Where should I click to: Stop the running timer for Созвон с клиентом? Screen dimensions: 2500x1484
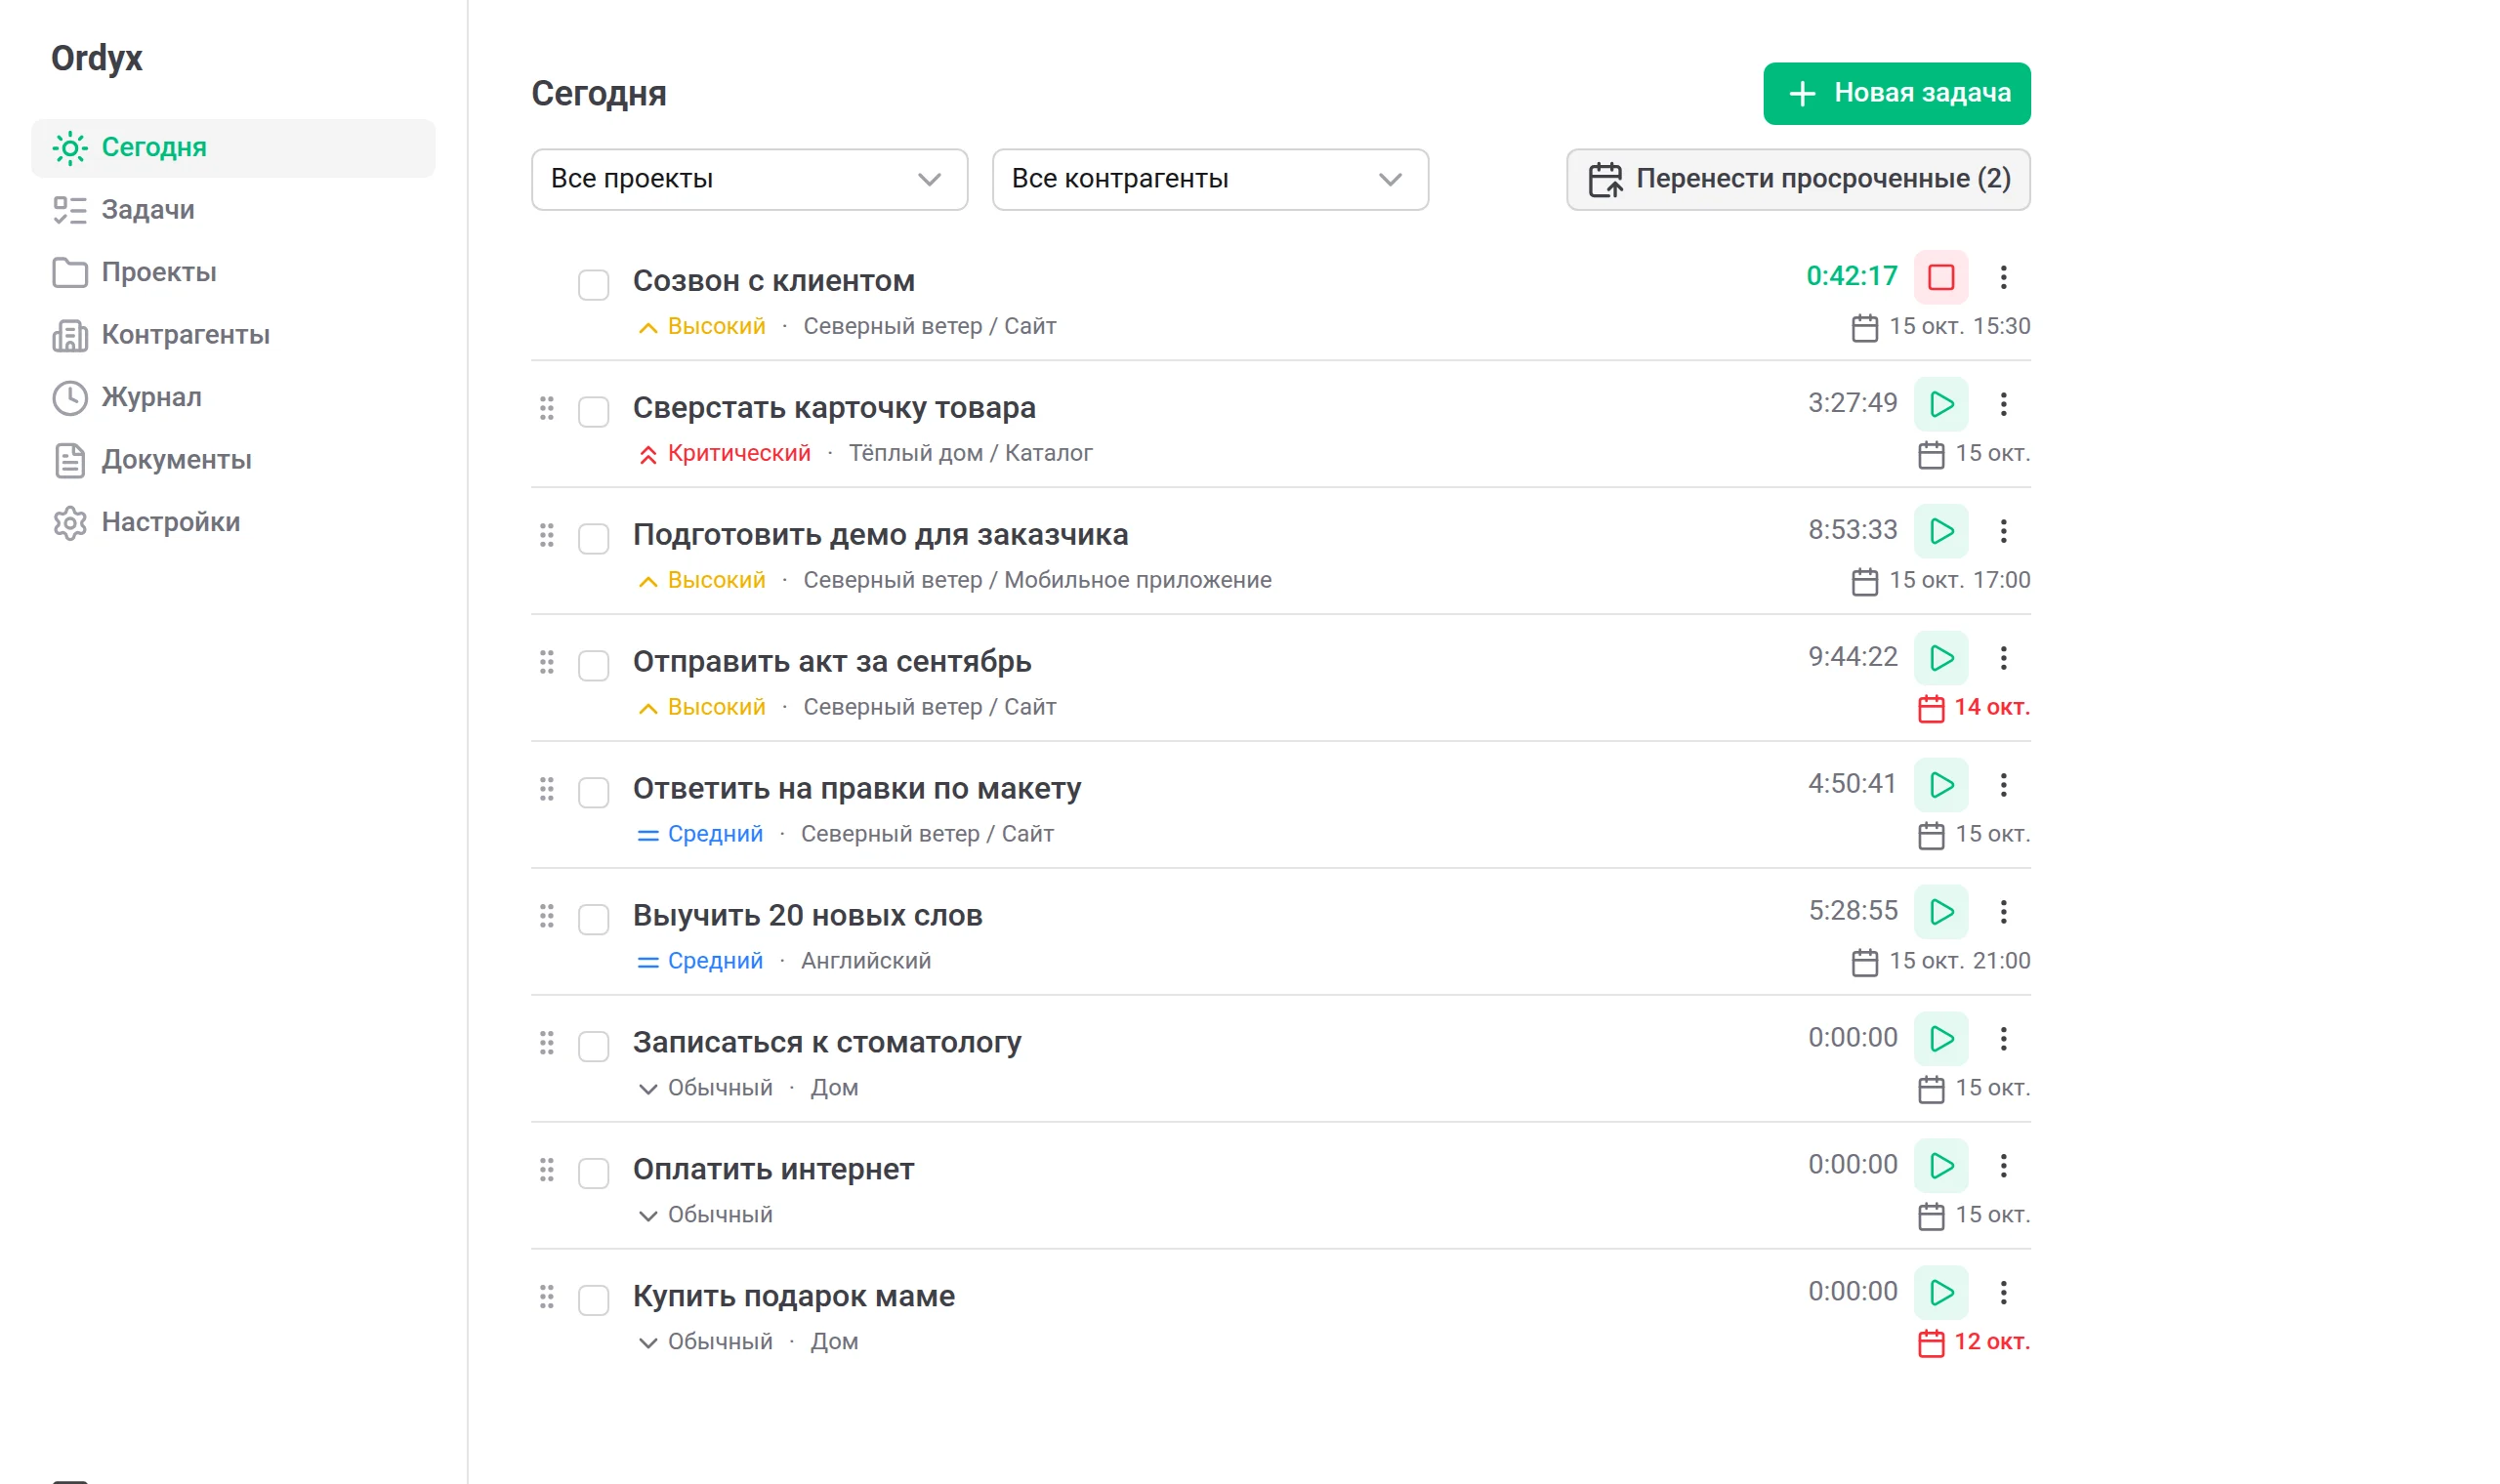(1940, 277)
